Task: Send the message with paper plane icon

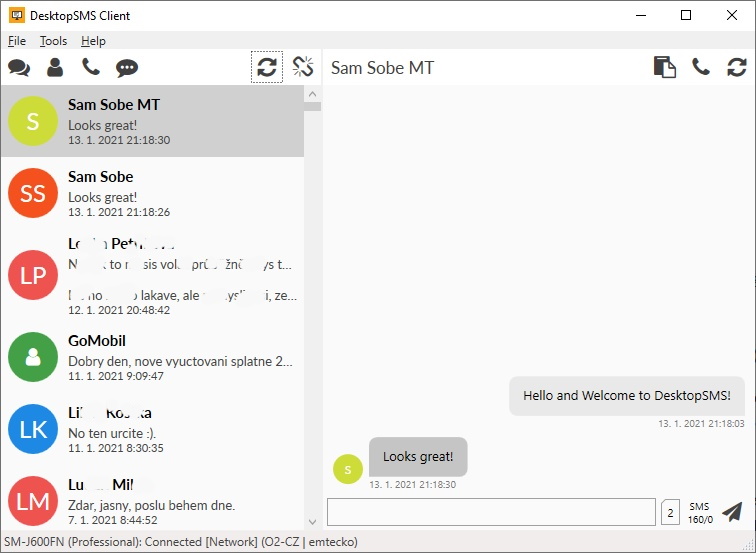Action: (x=732, y=512)
